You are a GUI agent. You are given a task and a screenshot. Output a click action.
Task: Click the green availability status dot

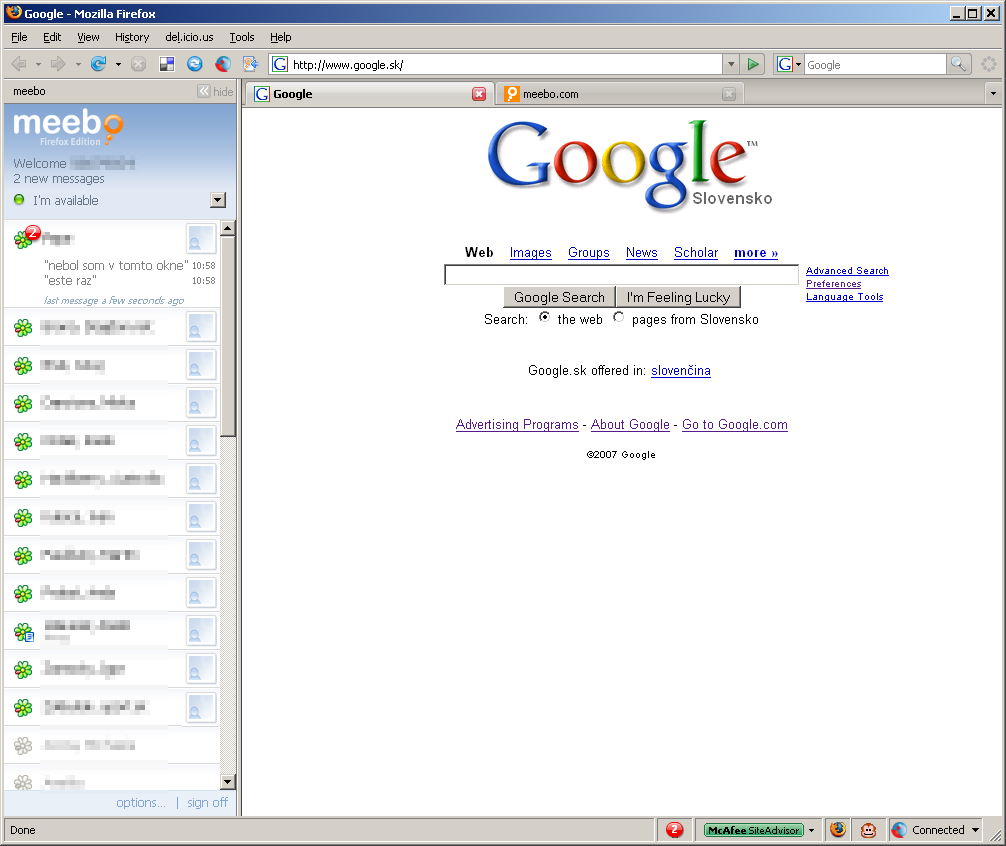tap(19, 199)
